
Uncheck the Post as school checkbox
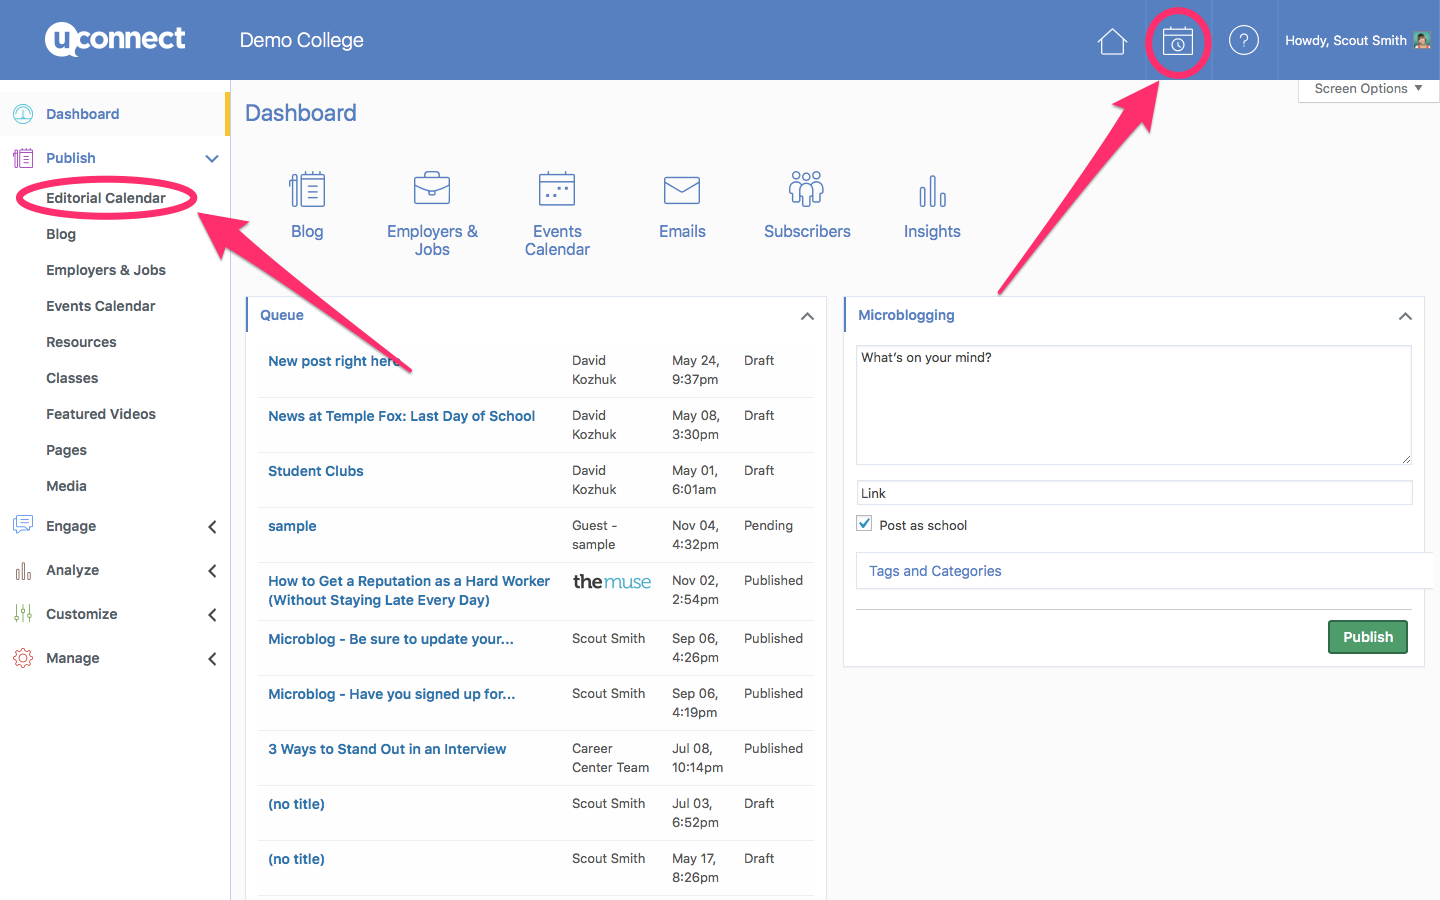(865, 524)
